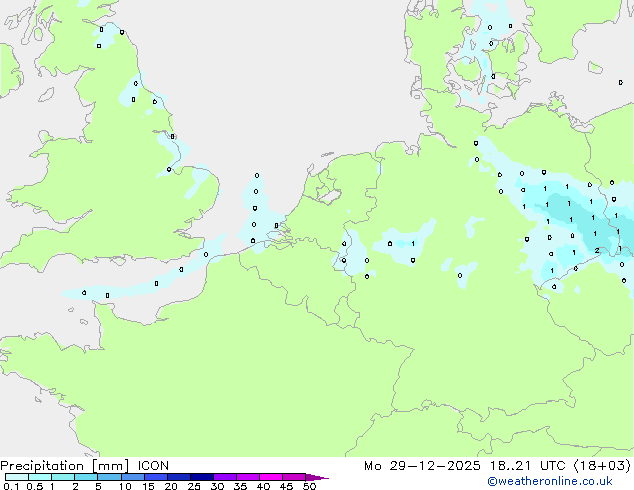Click the 0.1 legend scale label
The height and width of the screenshot is (490, 634).
[10, 487]
